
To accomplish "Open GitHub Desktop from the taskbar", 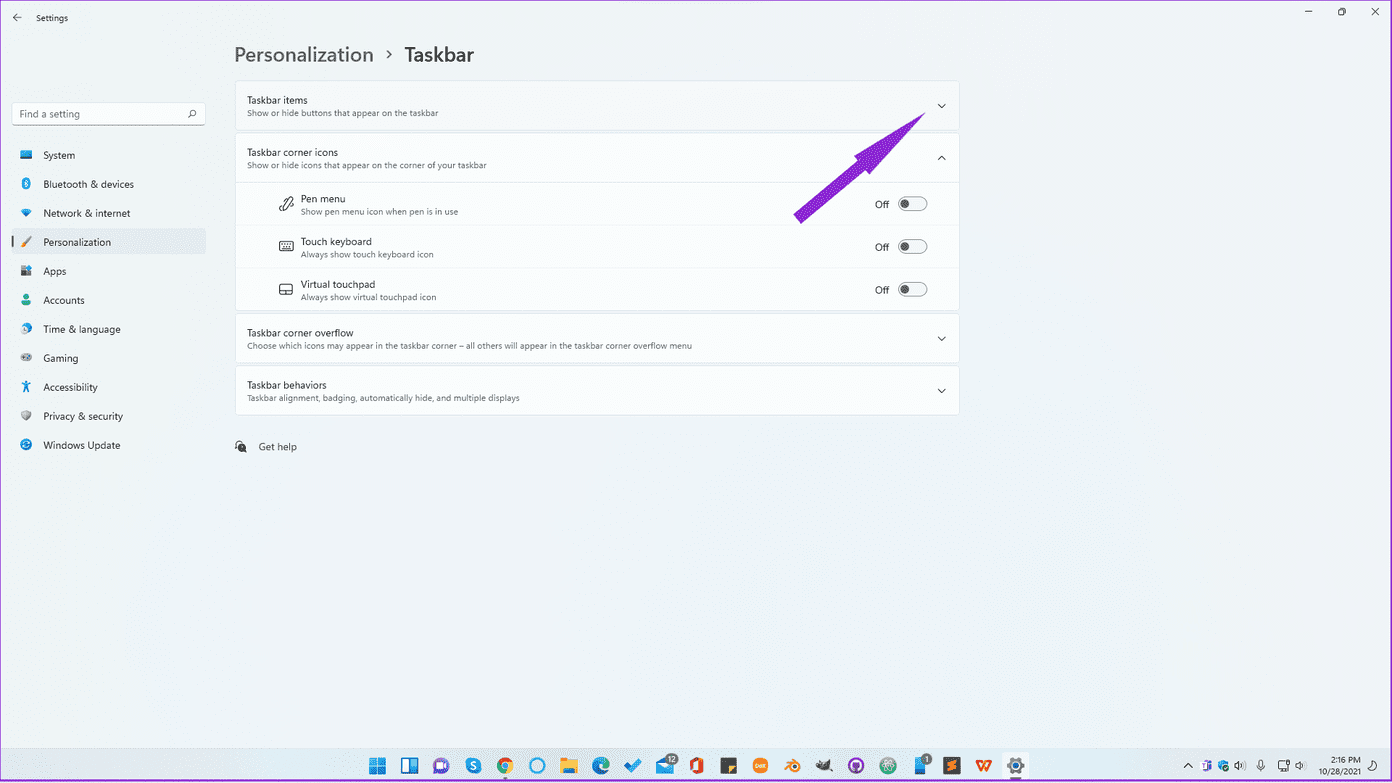I will 856,766.
